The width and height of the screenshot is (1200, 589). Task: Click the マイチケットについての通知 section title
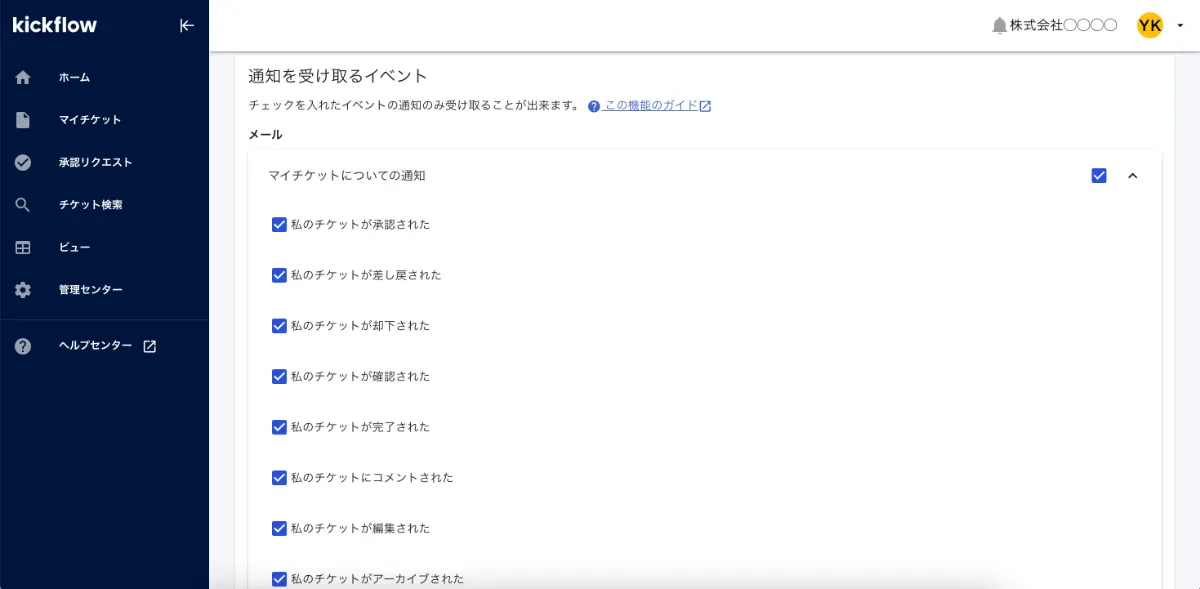(347, 176)
